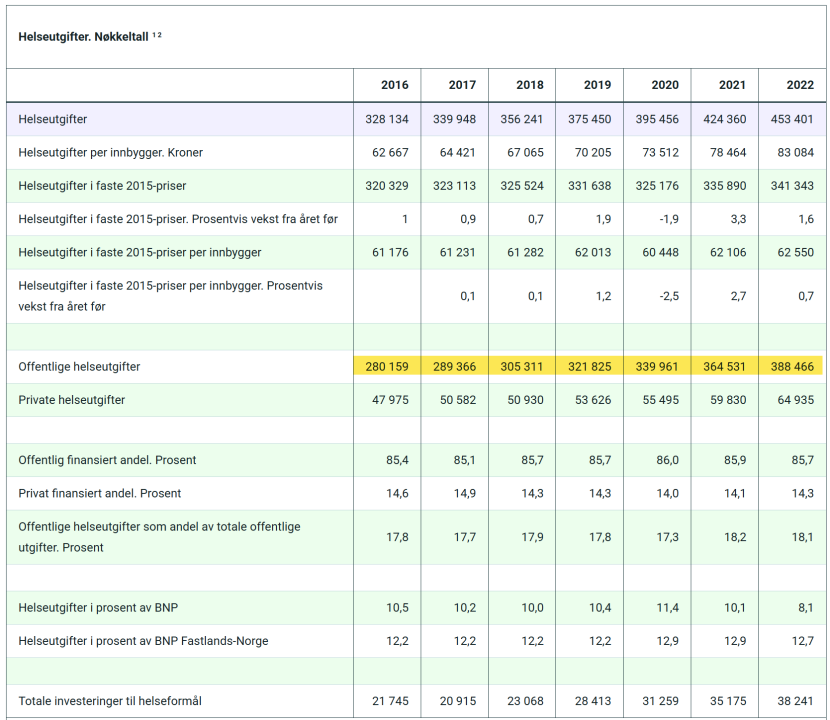Open footnote 1 beside Helseutgifter. Nøkkeltall title
Screen dimensions: 830x720
154,35
